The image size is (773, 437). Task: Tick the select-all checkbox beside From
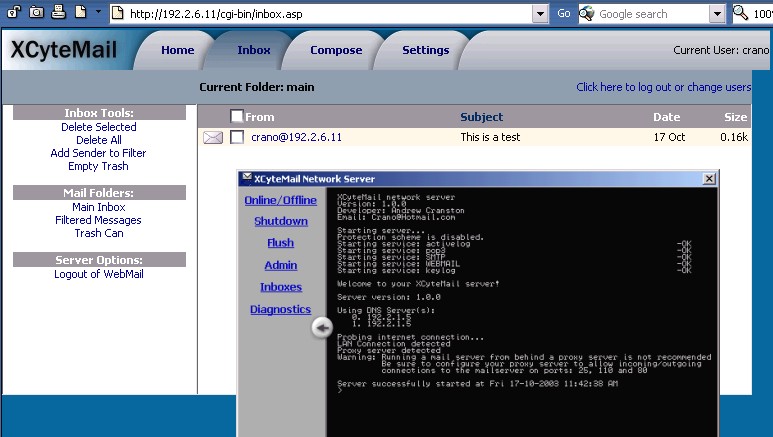click(x=237, y=116)
